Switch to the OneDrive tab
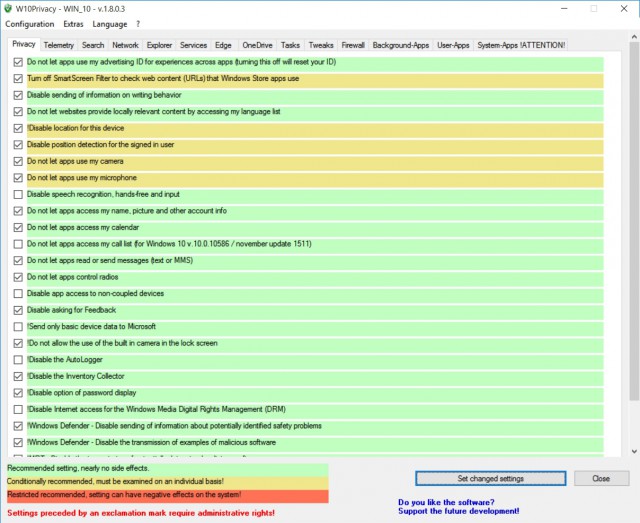 pyautogui.click(x=257, y=45)
